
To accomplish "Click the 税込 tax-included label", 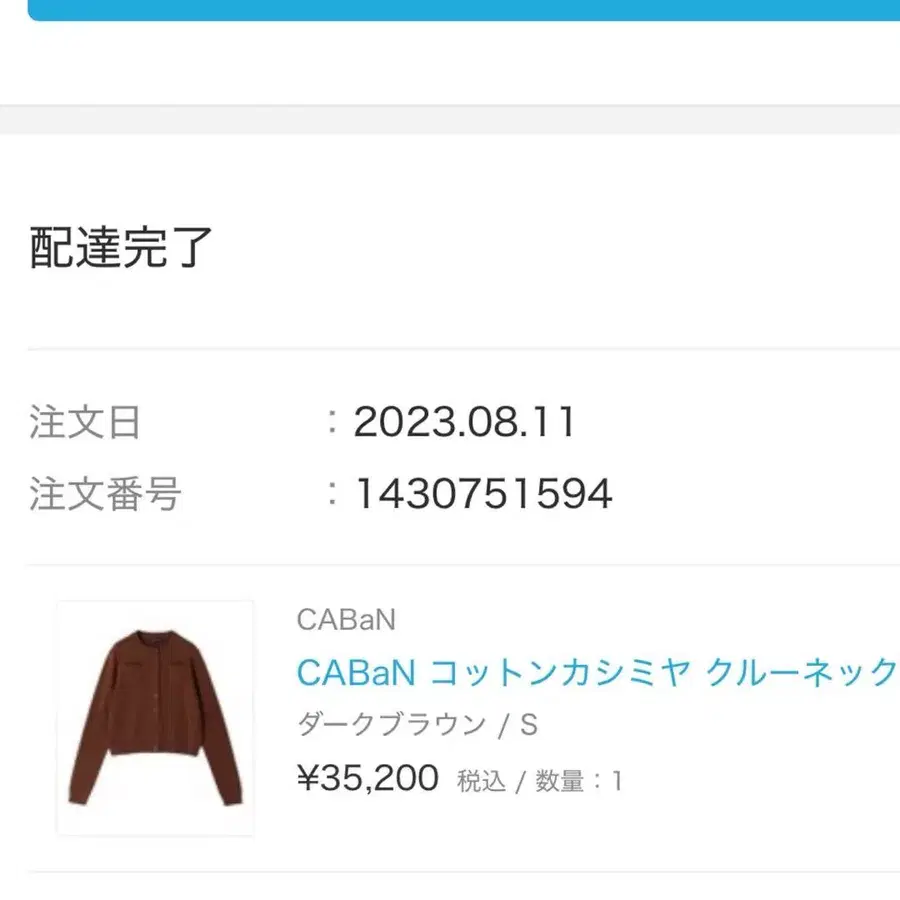I will point(481,781).
